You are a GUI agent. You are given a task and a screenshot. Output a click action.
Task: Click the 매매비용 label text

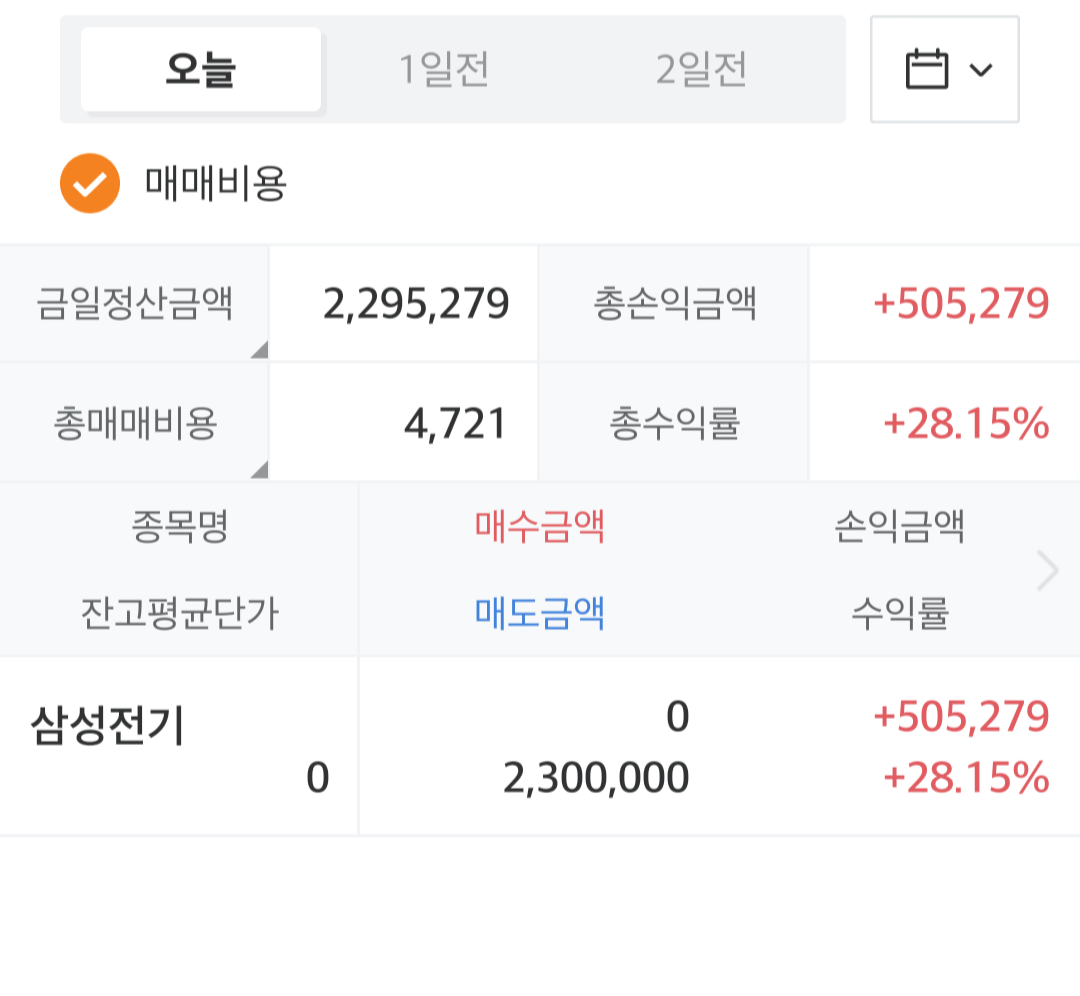pyautogui.click(x=216, y=184)
